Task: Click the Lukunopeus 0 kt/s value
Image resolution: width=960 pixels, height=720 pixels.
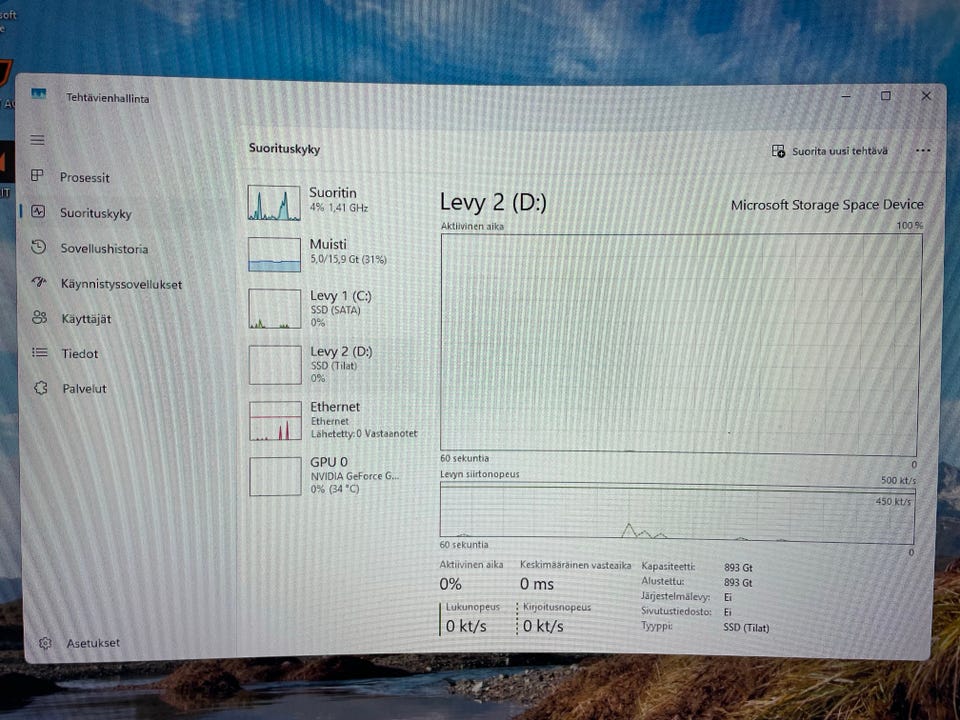Action: coord(466,626)
